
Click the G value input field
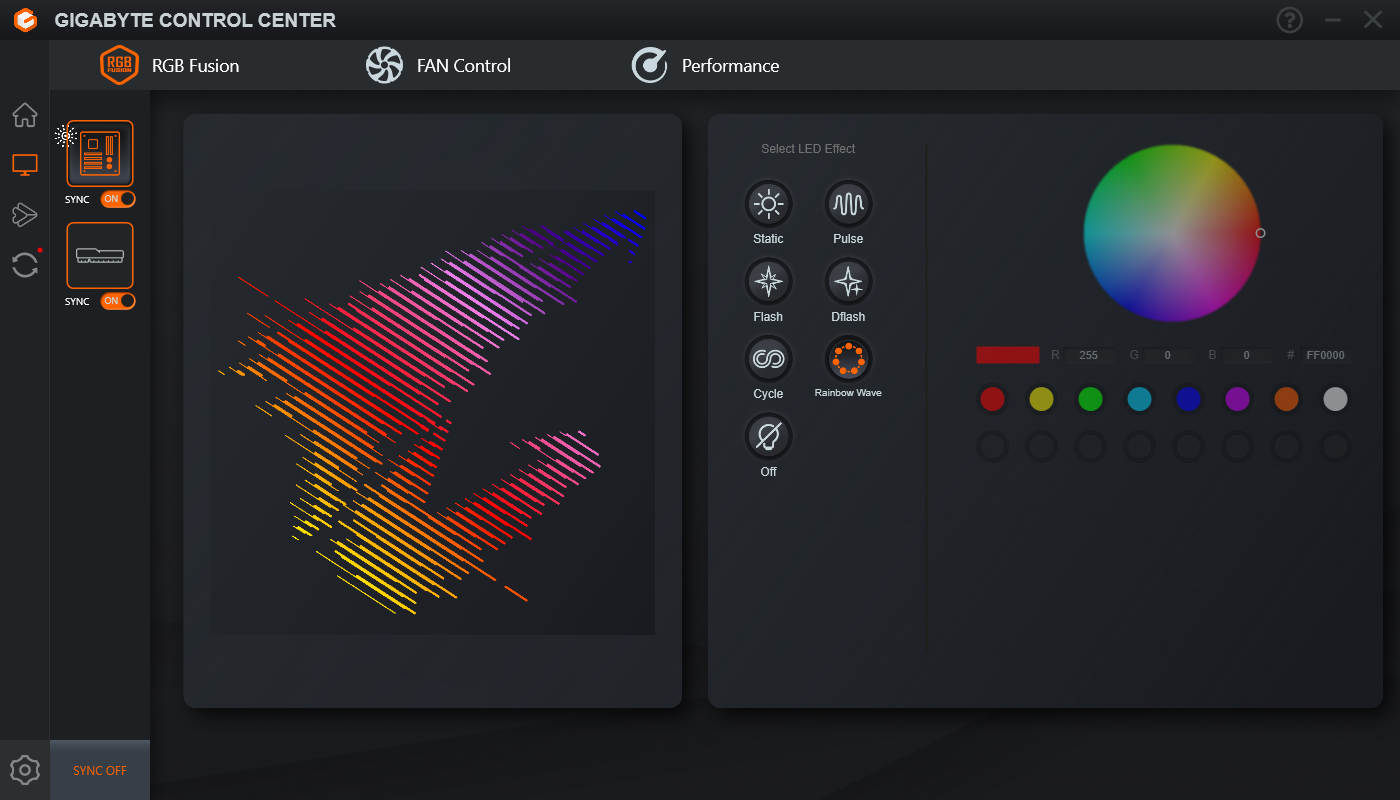coord(1167,355)
